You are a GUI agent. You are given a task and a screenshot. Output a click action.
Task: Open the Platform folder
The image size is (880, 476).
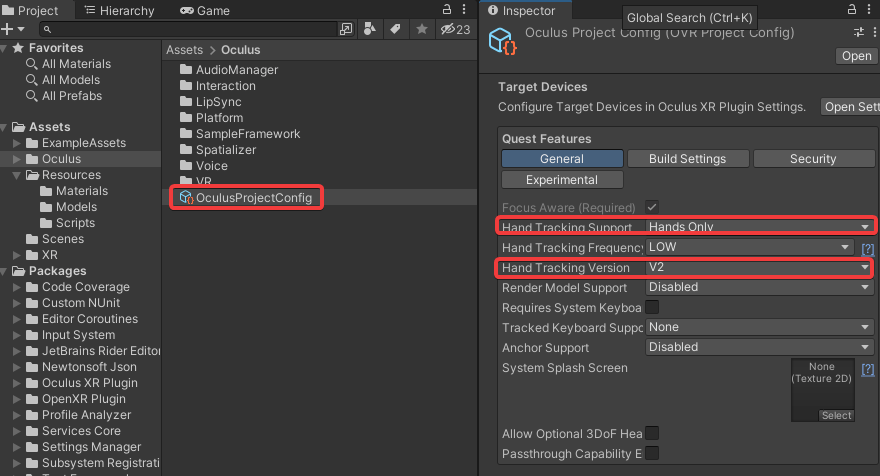click(212, 118)
